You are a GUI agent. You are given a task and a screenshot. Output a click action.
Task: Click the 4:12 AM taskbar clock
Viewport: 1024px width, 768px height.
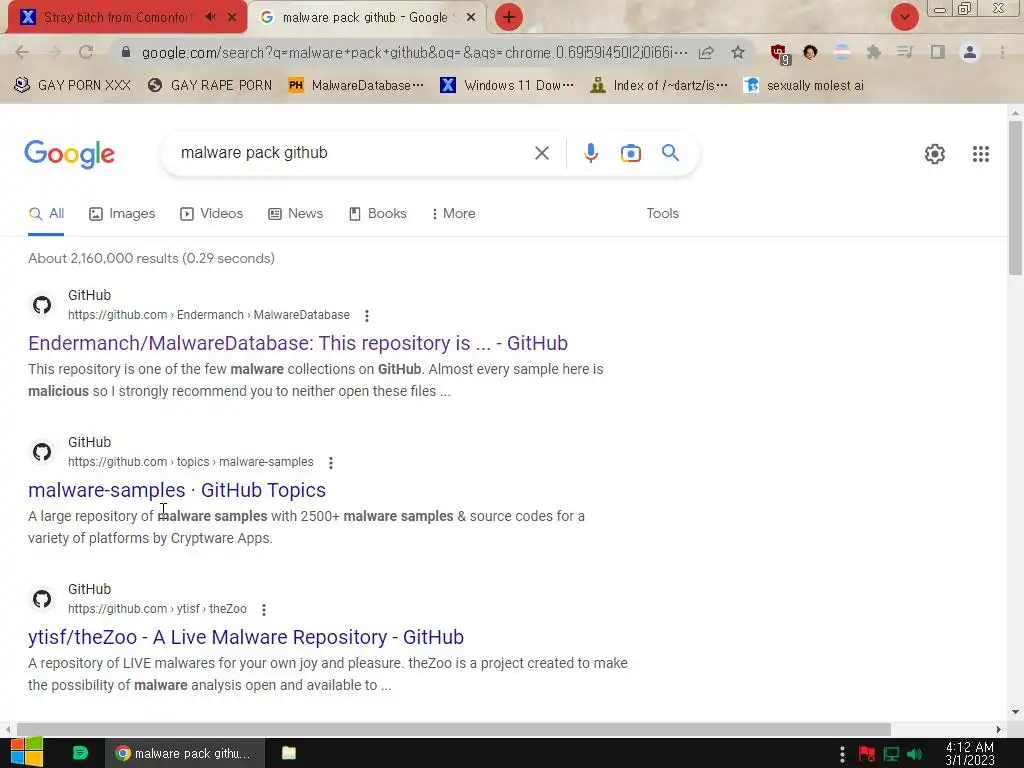[970, 754]
